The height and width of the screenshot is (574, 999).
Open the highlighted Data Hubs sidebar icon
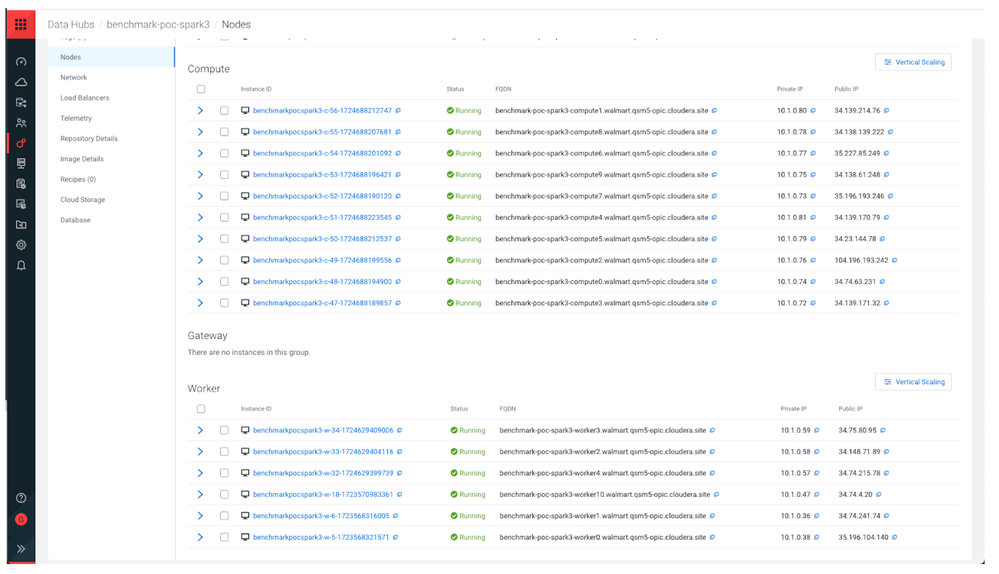[x=21, y=143]
